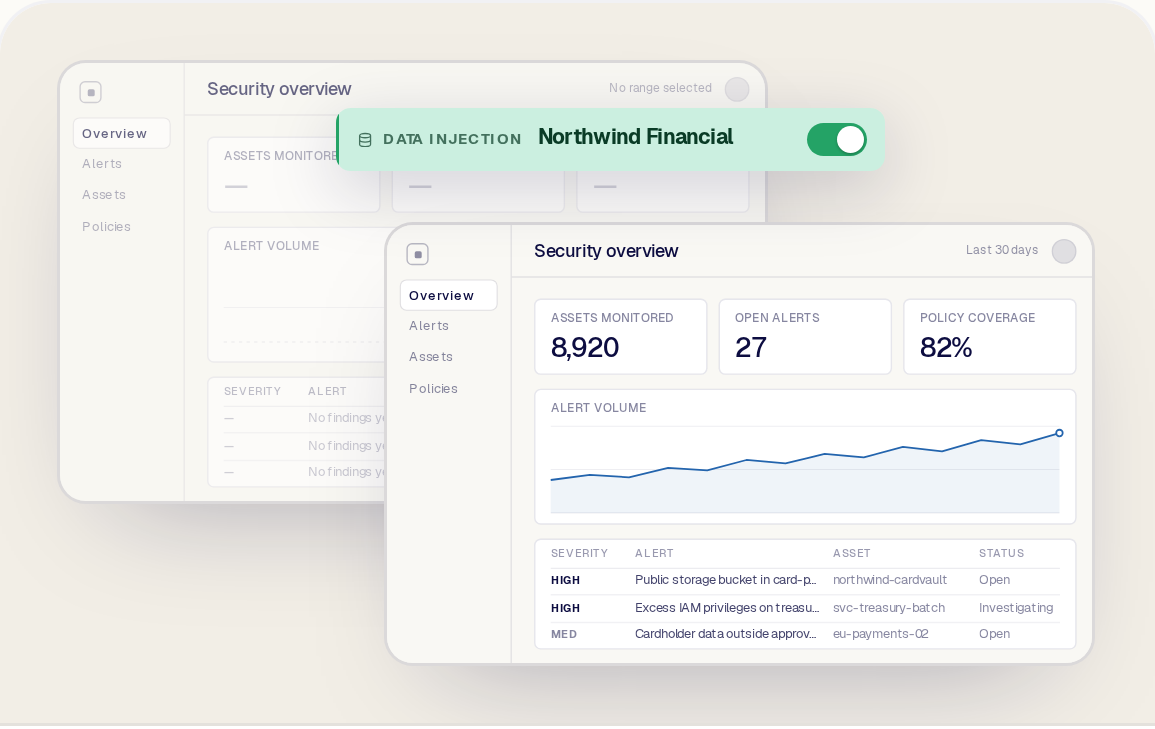The height and width of the screenshot is (729, 1155).
Task: Select the Public storage bucket alert row
Action: point(805,580)
